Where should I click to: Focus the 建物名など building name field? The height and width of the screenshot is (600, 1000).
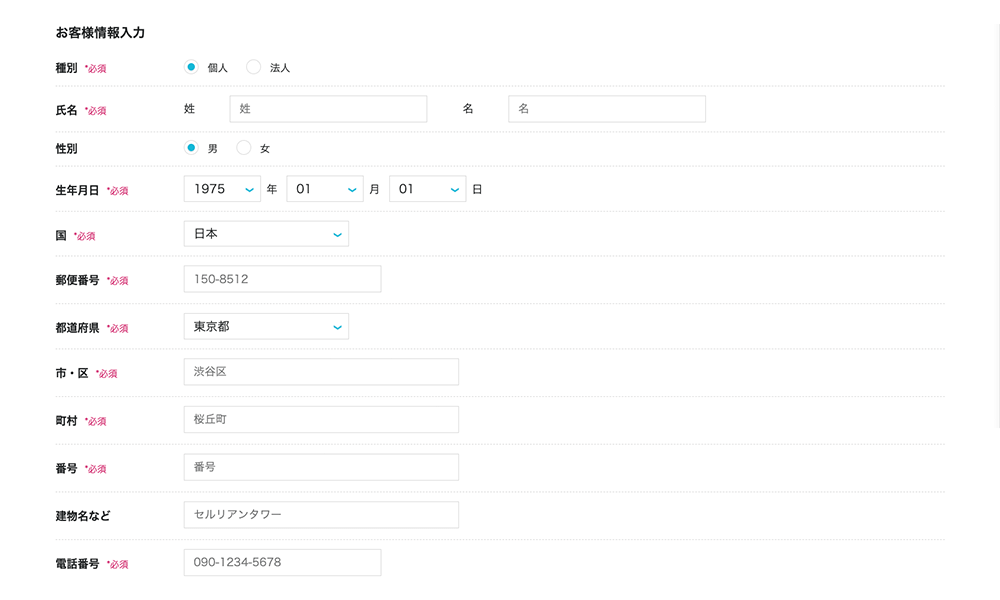321,515
